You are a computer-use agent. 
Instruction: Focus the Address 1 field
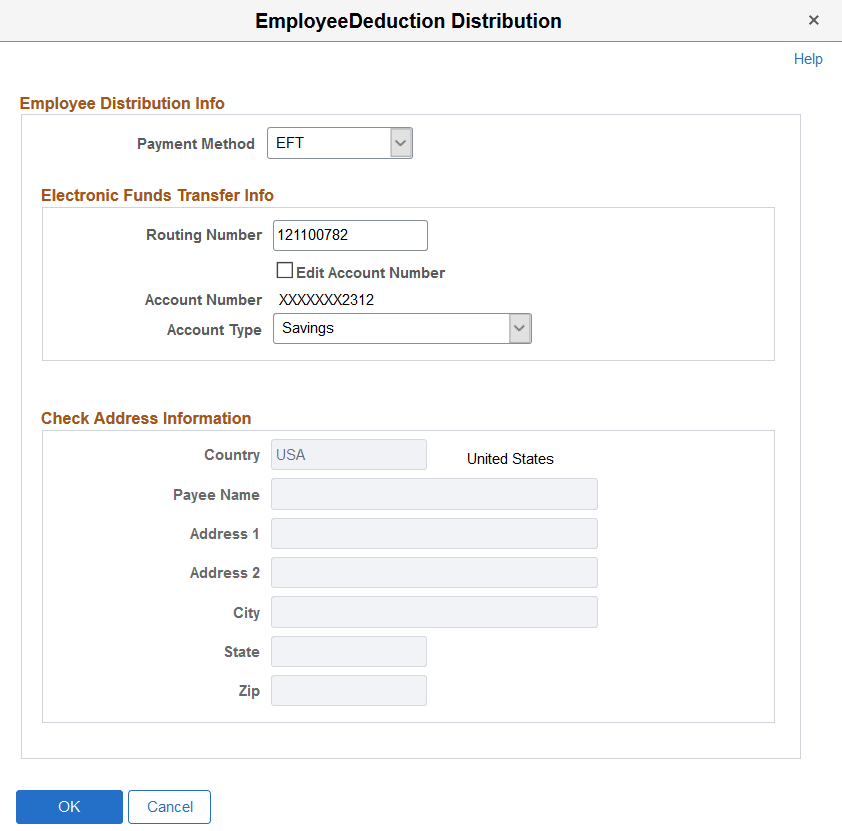434,533
